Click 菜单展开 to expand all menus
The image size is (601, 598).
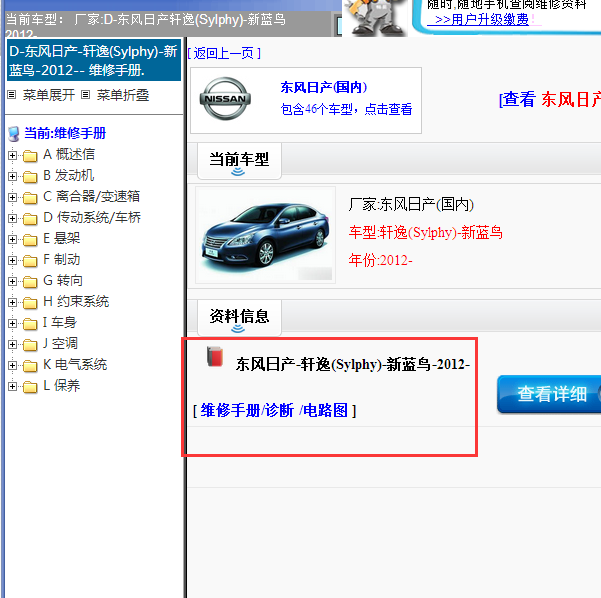click(x=49, y=95)
